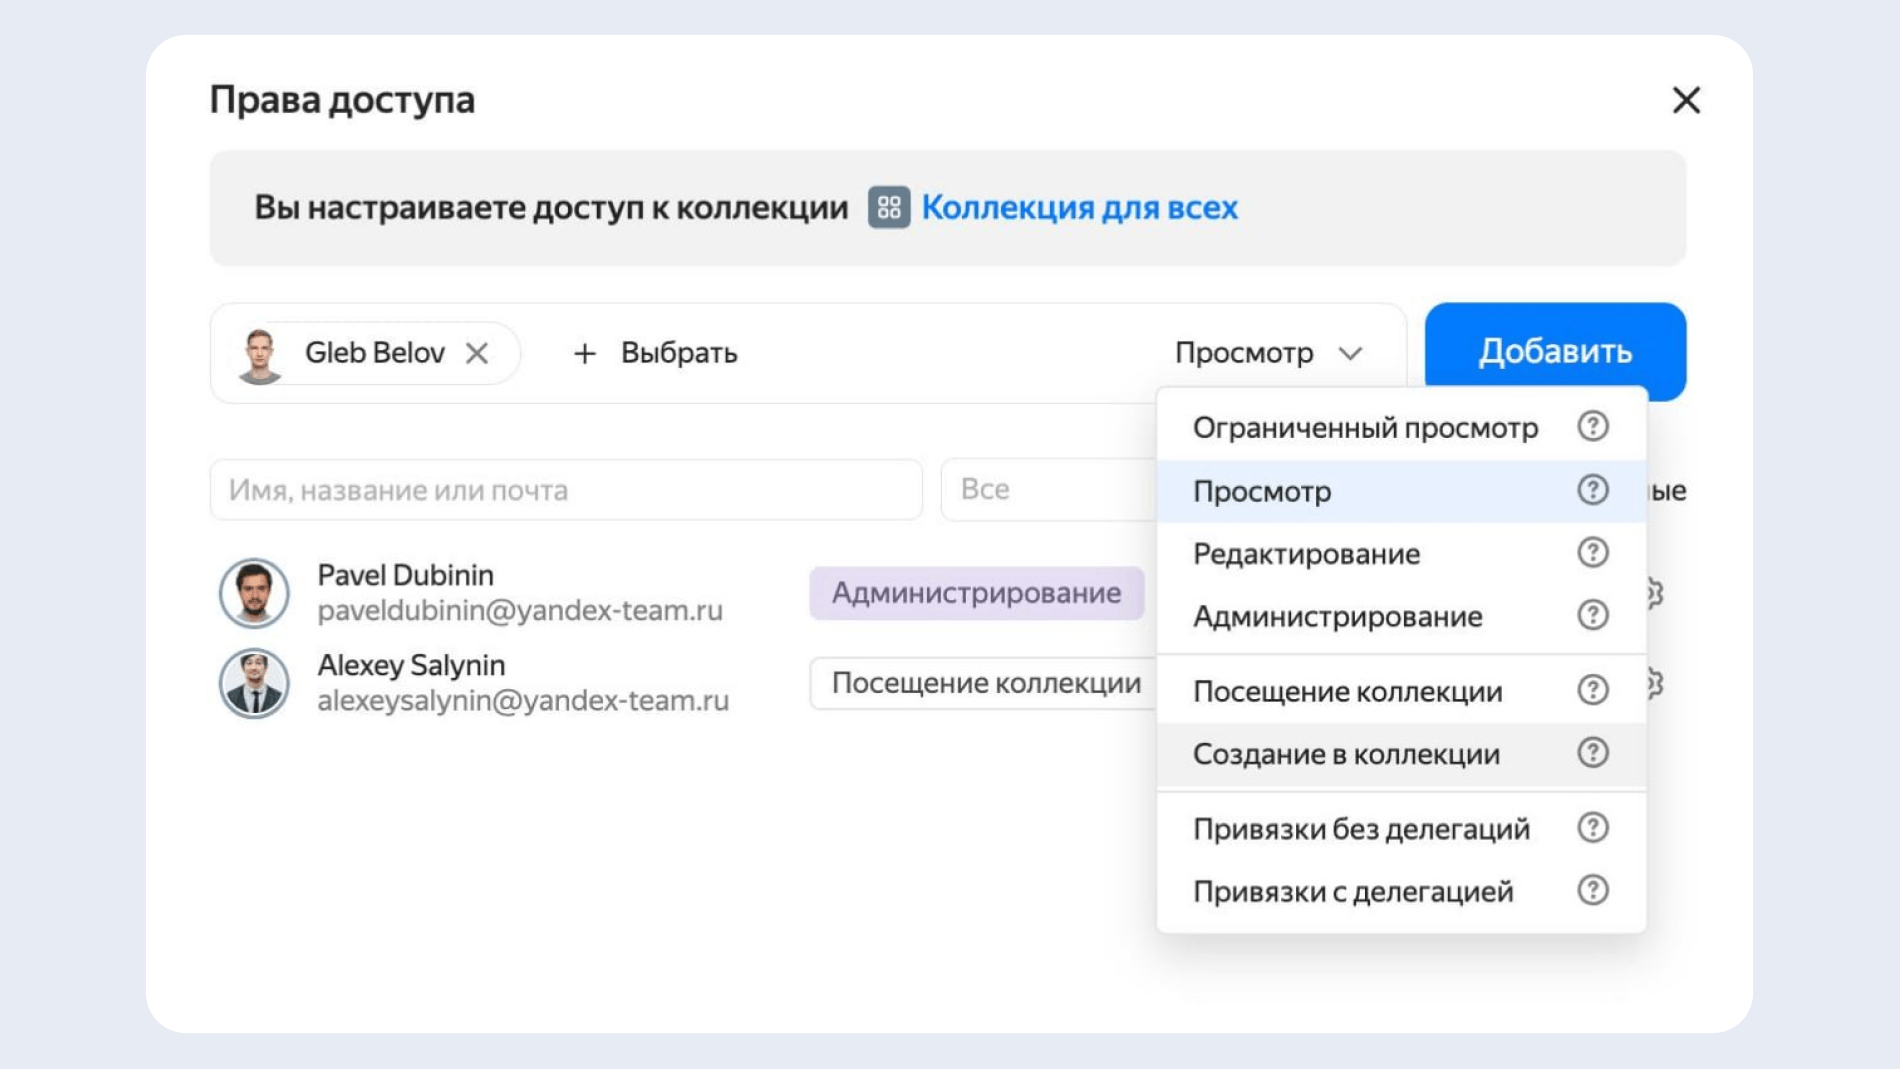Show help for Редактирование option
The image size is (1900, 1069).
(1592, 553)
